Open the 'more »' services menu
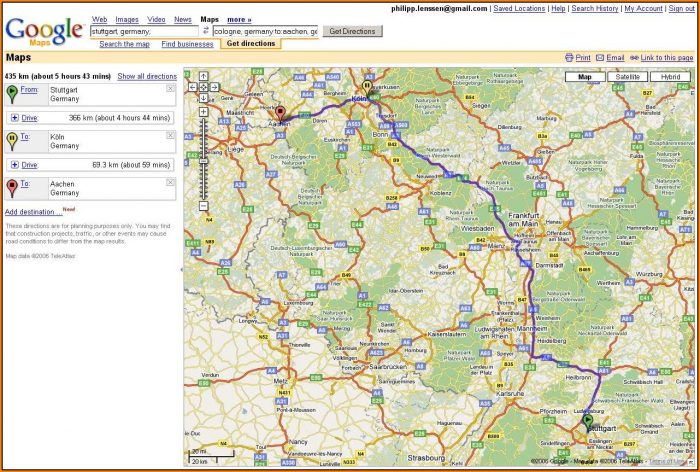This screenshot has width=700, height=472. [239, 19]
